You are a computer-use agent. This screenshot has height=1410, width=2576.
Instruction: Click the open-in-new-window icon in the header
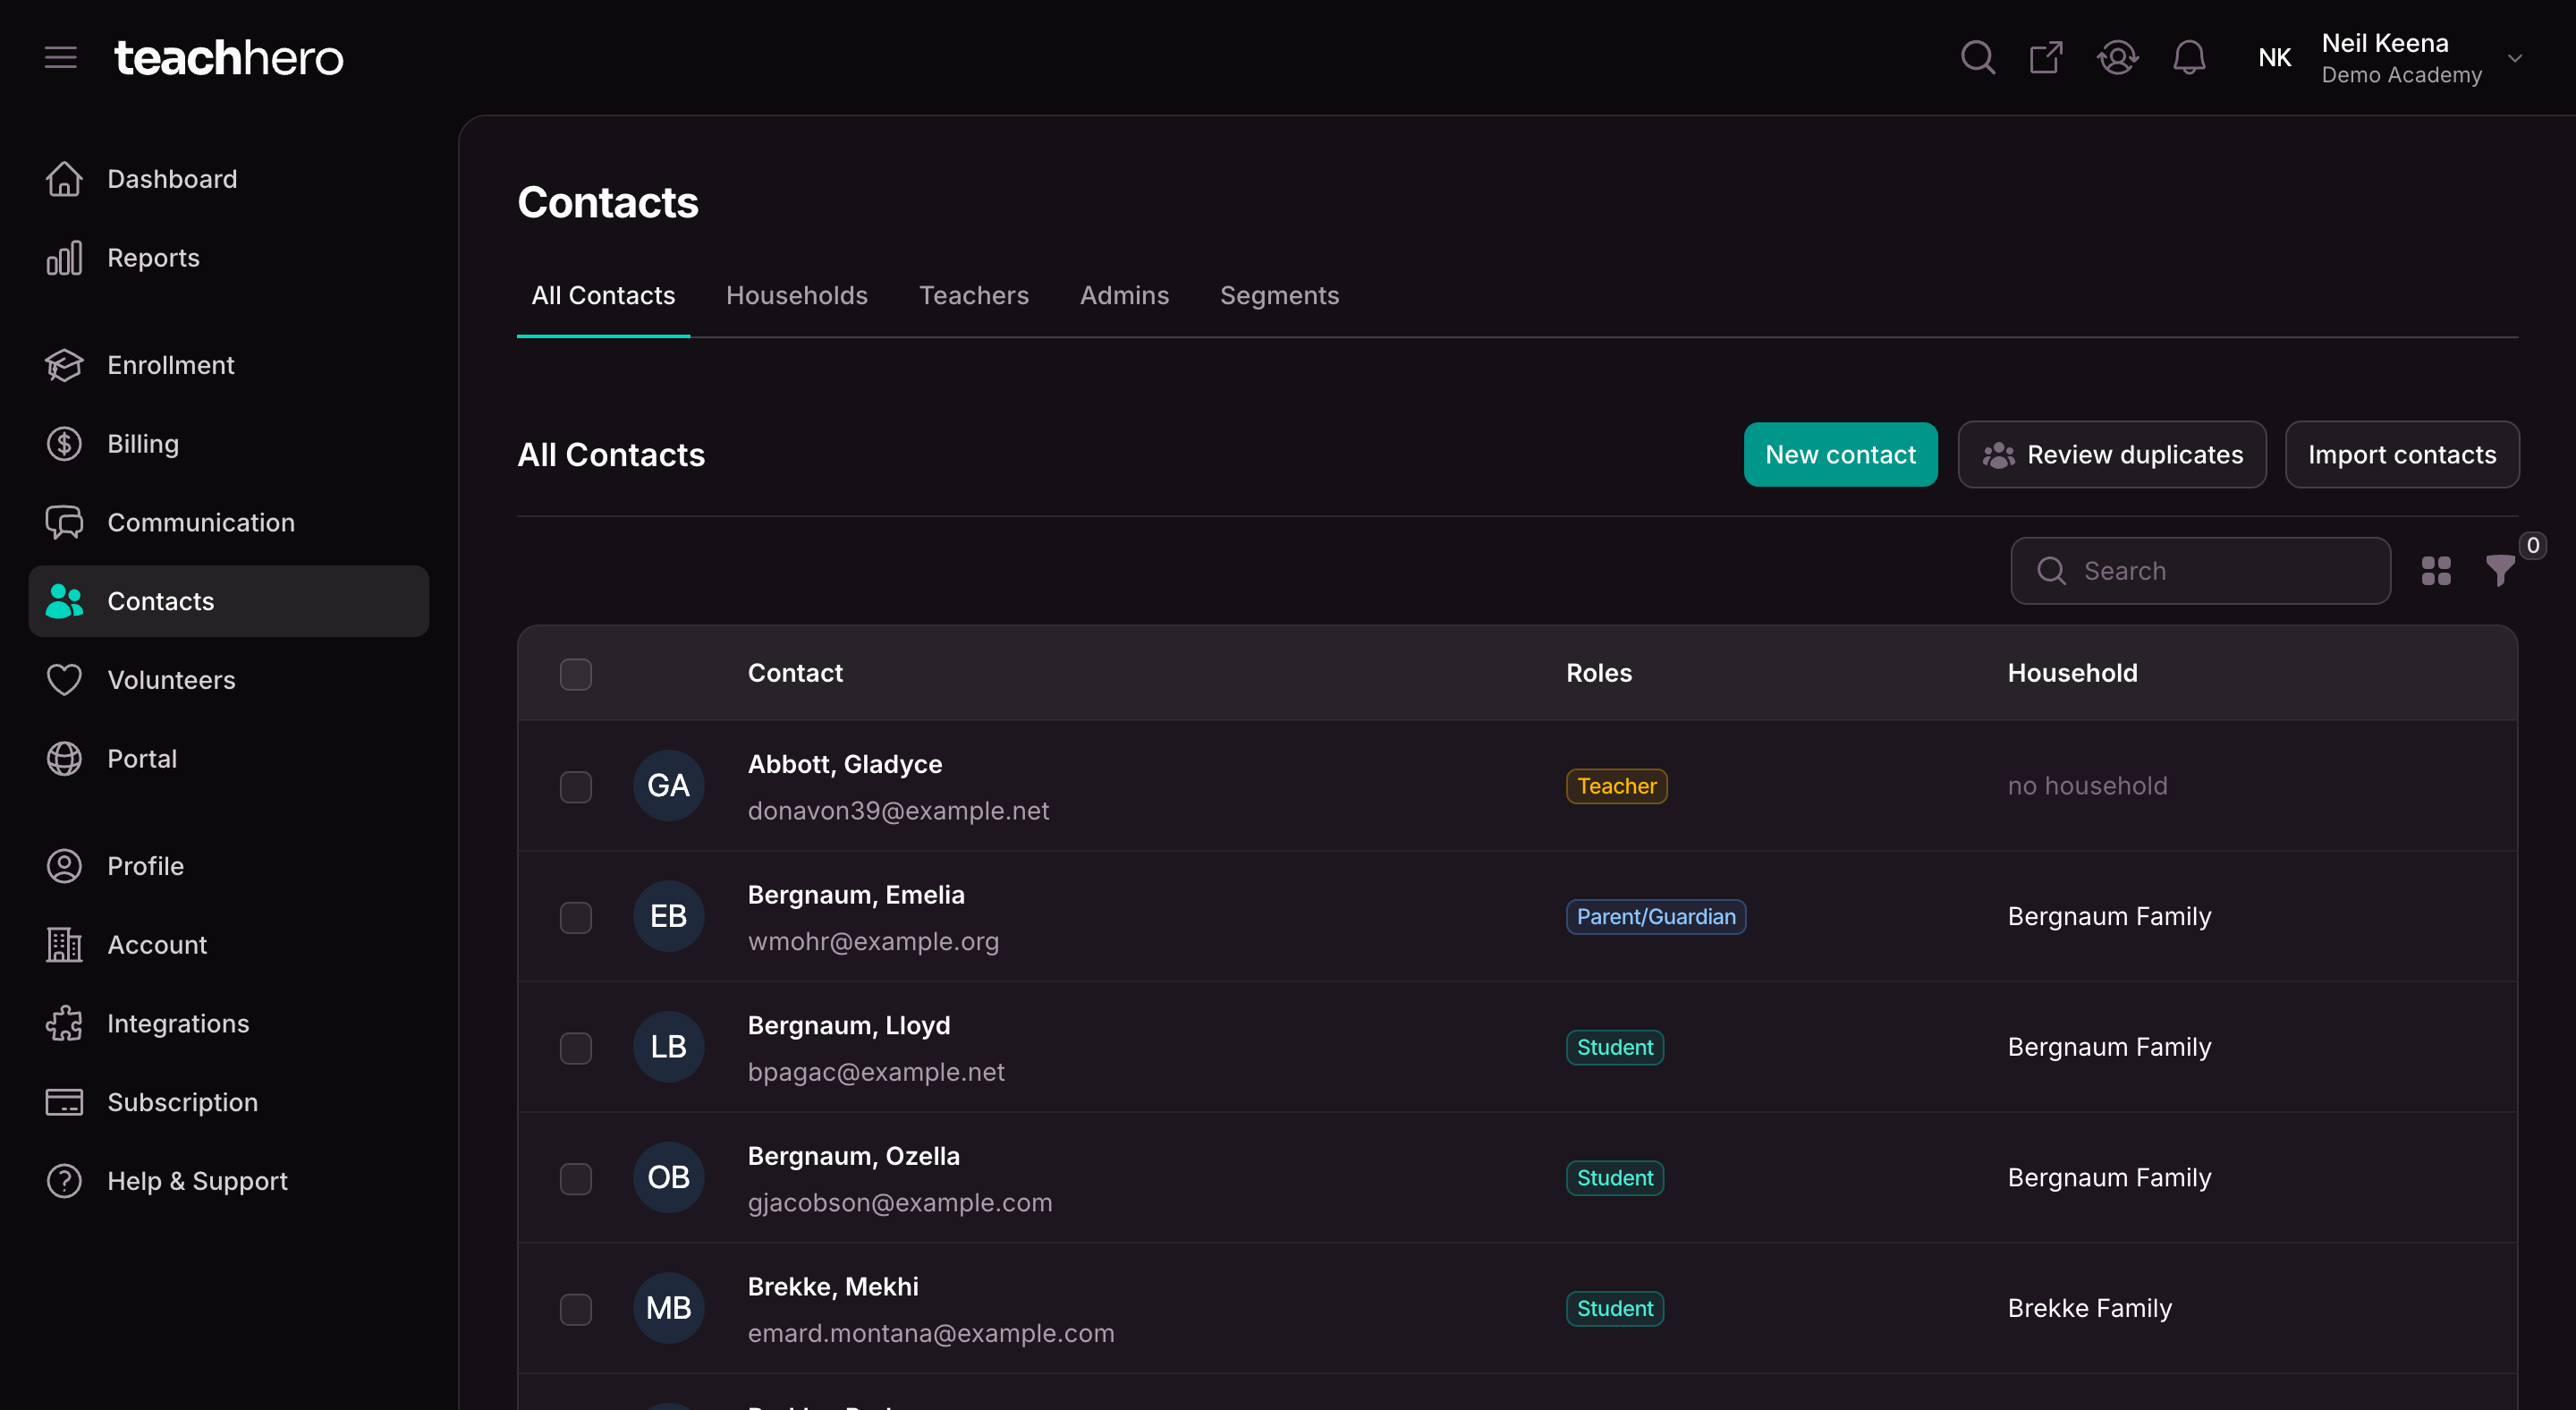[2046, 58]
